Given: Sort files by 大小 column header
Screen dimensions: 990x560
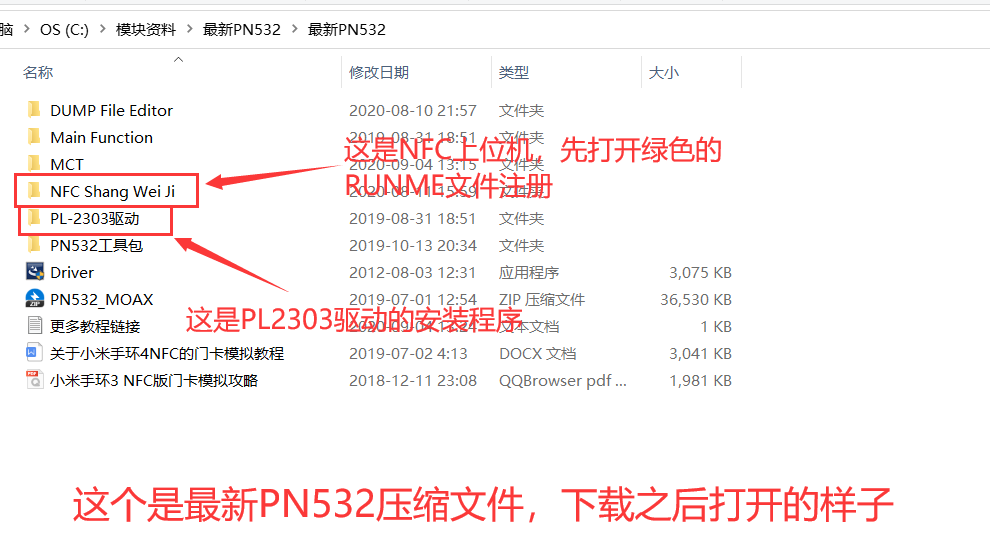Looking at the screenshot, I should coord(664,73).
